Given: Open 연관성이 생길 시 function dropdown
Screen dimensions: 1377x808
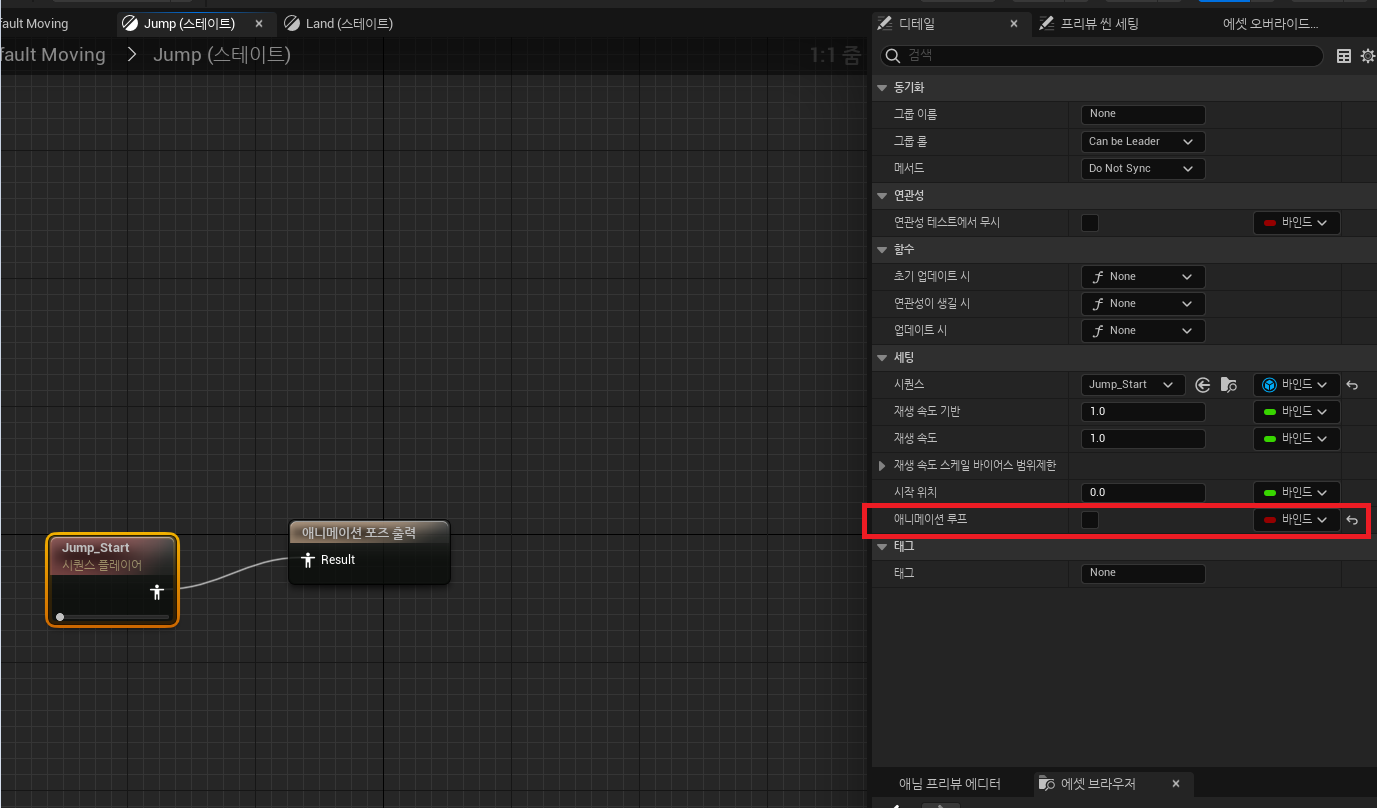Looking at the screenshot, I should 1143,304.
